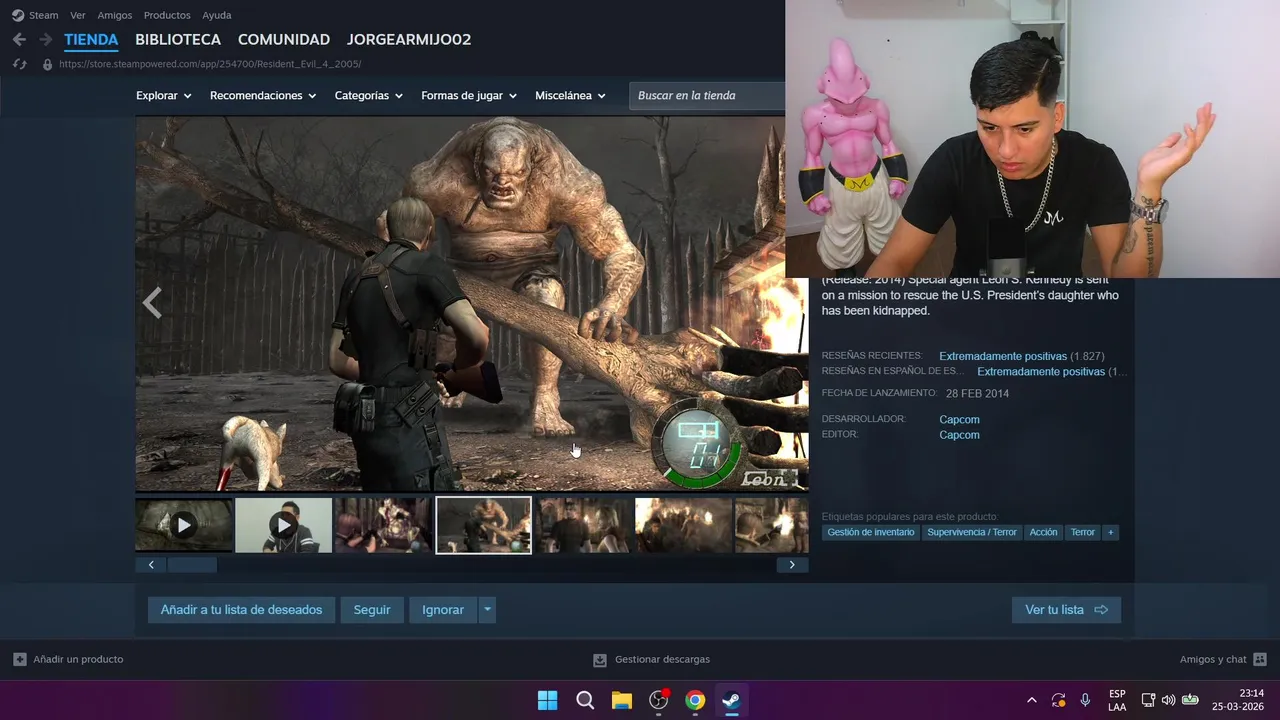
Task: Open the Ignorar options dropdown arrow
Action: 487,610
